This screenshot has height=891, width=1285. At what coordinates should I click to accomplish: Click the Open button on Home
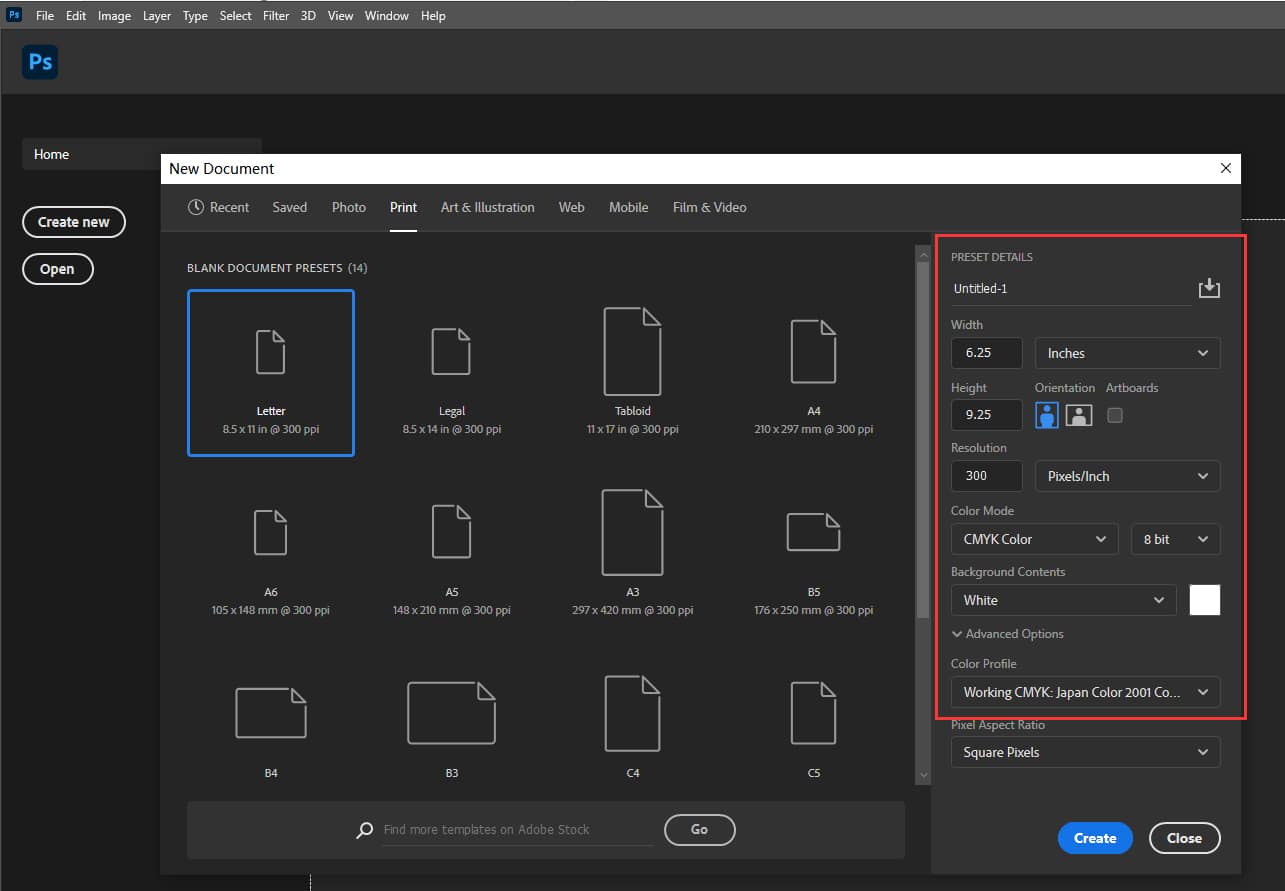tap(57, 269)
